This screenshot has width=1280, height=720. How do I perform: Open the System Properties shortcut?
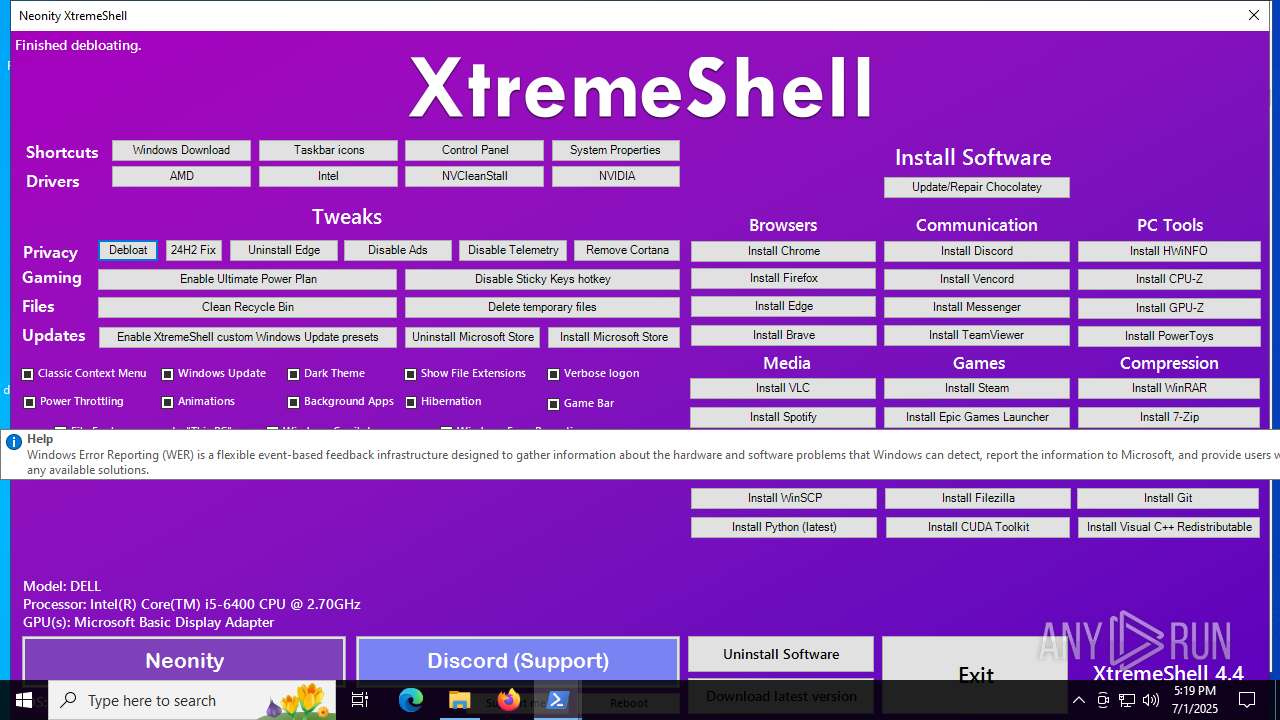click(615, 150)
